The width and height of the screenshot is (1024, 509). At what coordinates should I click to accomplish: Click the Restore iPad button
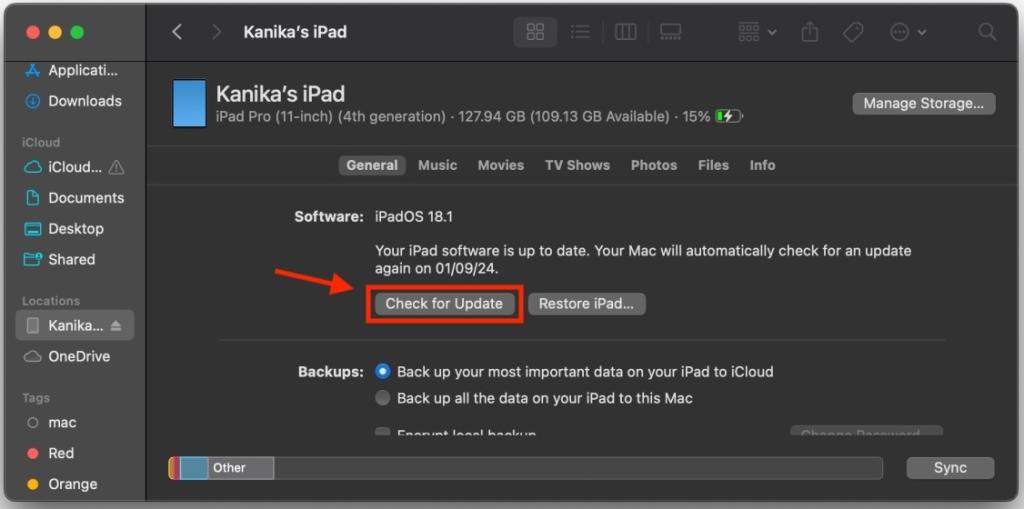(x=586, y=304)
